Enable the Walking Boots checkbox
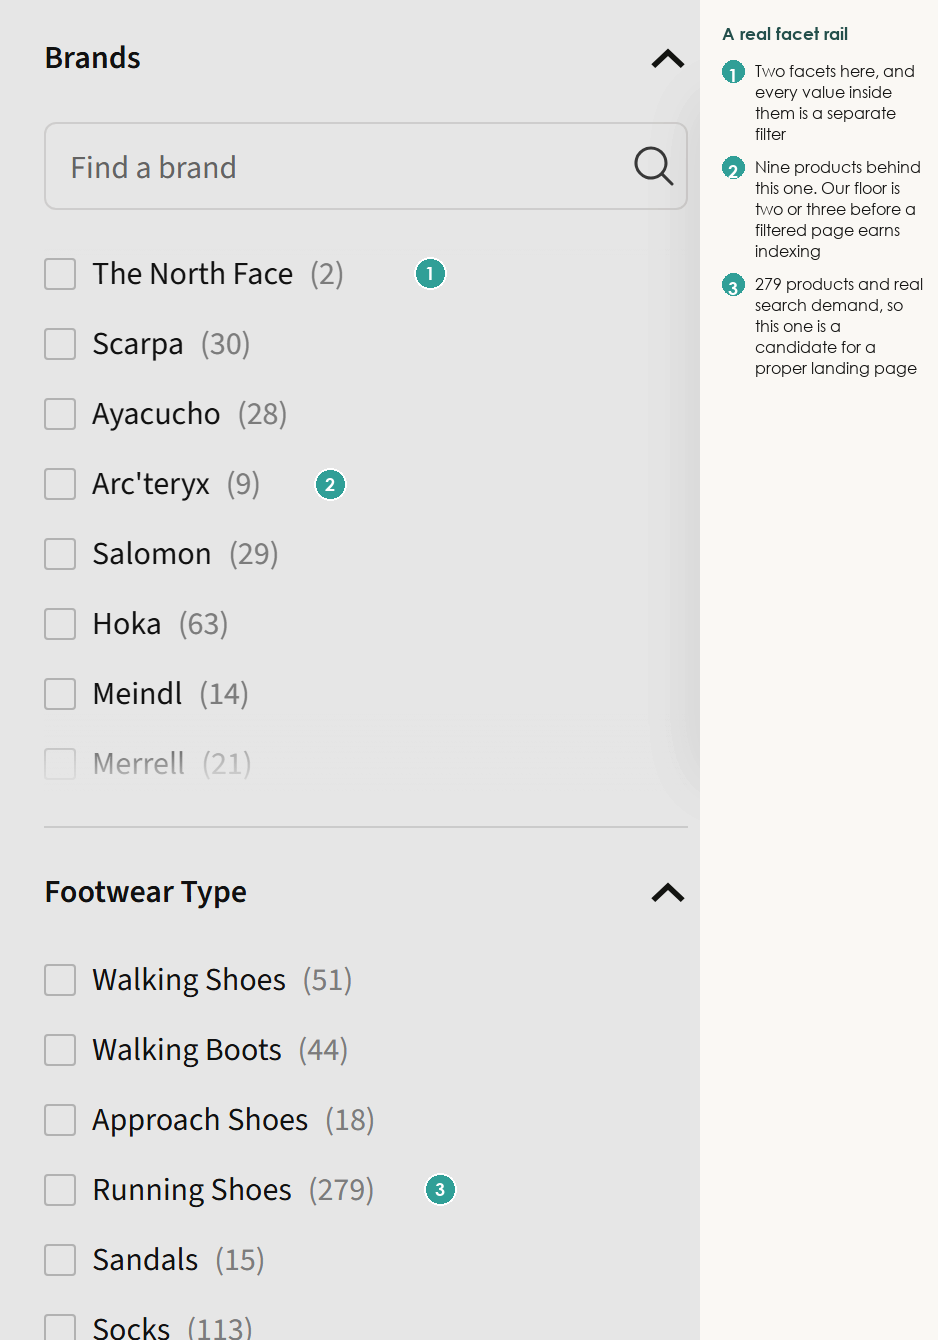This screenshot has width=938, height=1340. point(60,1050)
